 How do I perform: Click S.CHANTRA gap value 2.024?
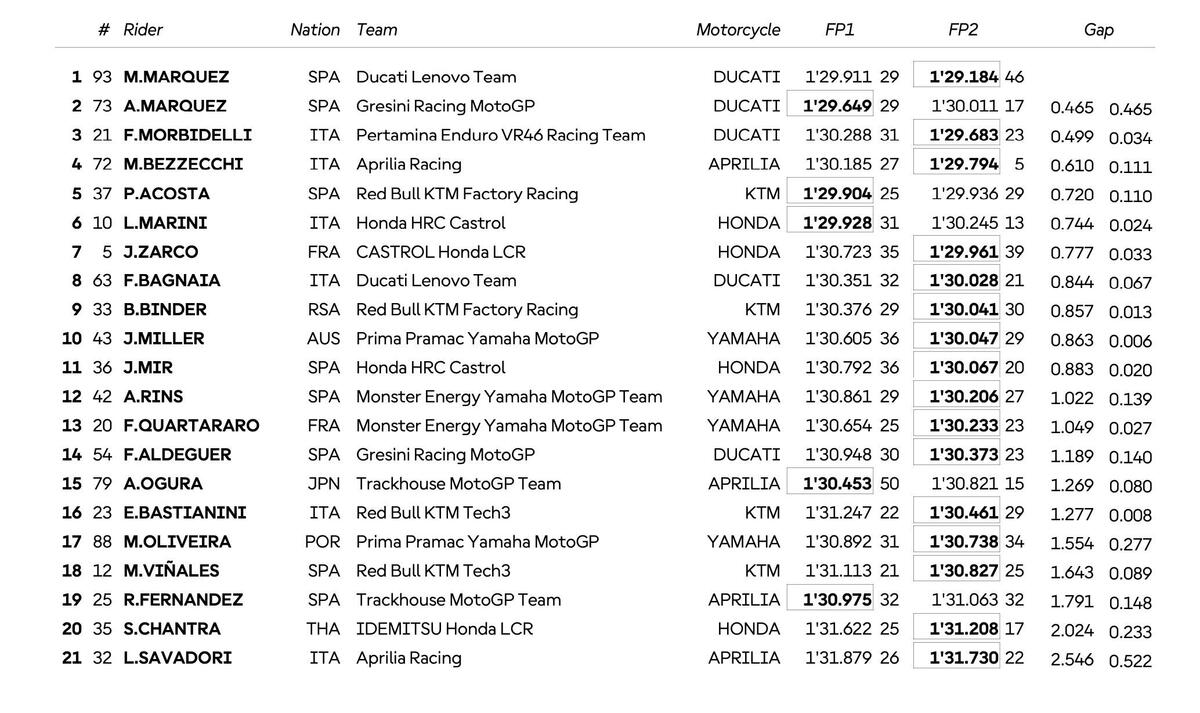[1072, 631]
